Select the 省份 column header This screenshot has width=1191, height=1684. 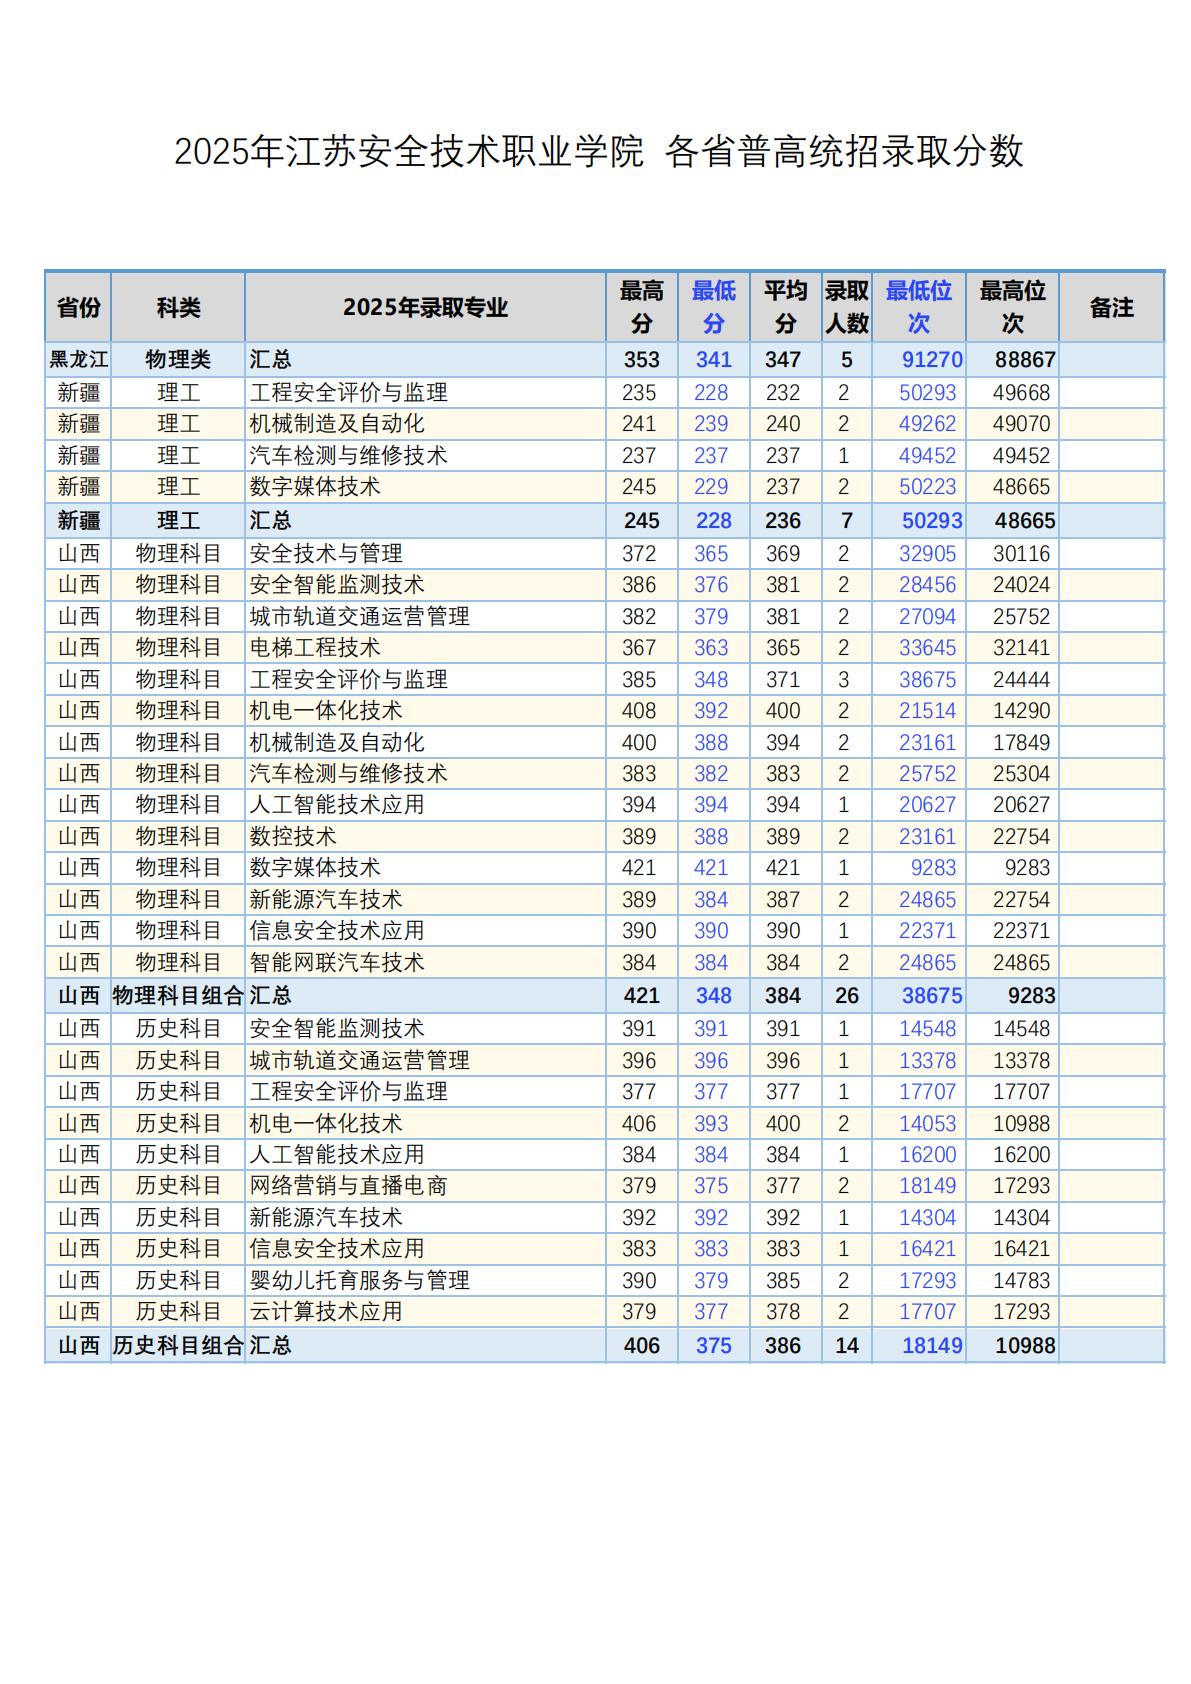(x=79, y=307)
